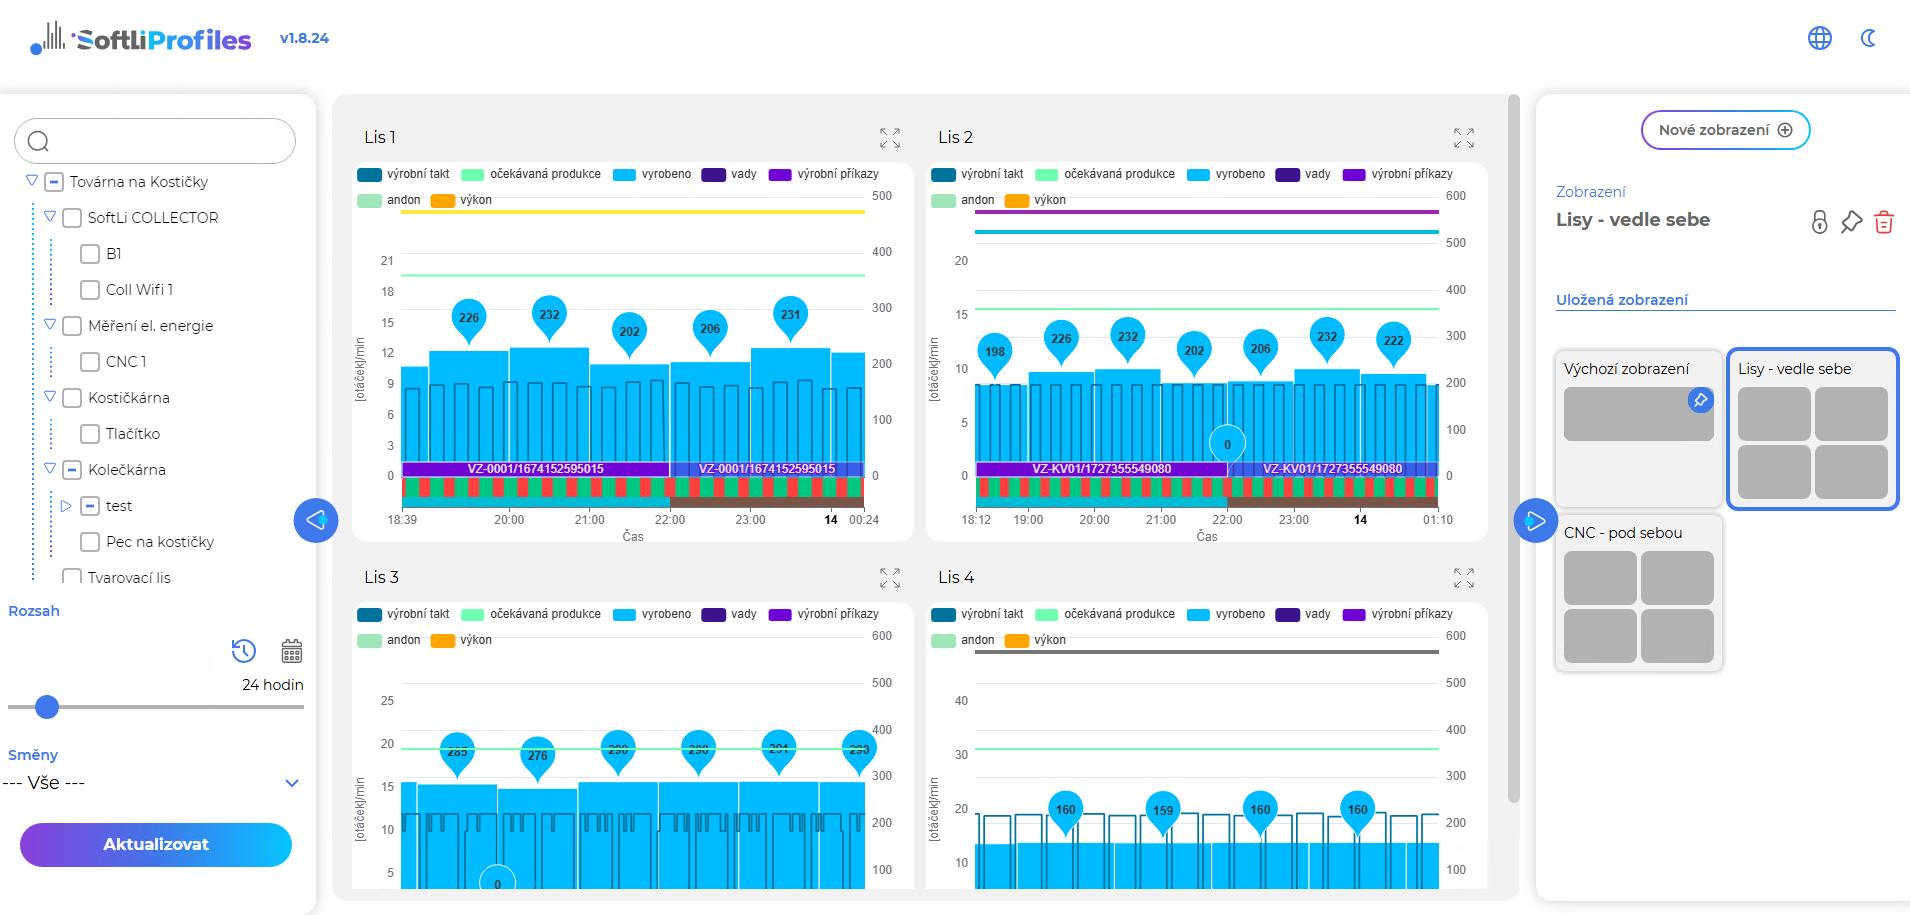Viewport: 1910px width, 915px height.
Task: Collapse the right panel arrow button
Action: pyautogui.click(x=1536, y=520)
